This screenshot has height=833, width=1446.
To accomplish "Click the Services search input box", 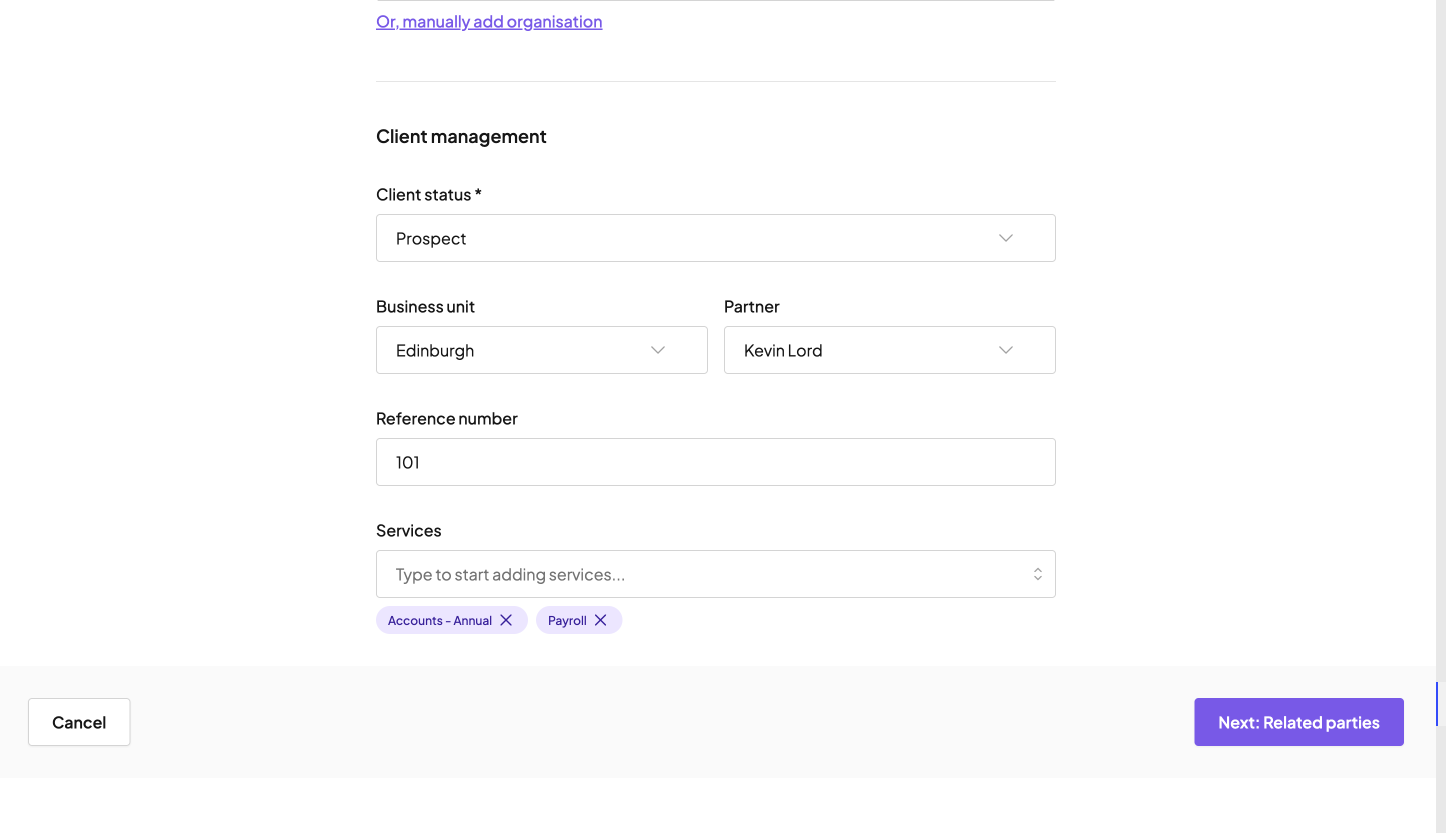I will tap(700, 574).
